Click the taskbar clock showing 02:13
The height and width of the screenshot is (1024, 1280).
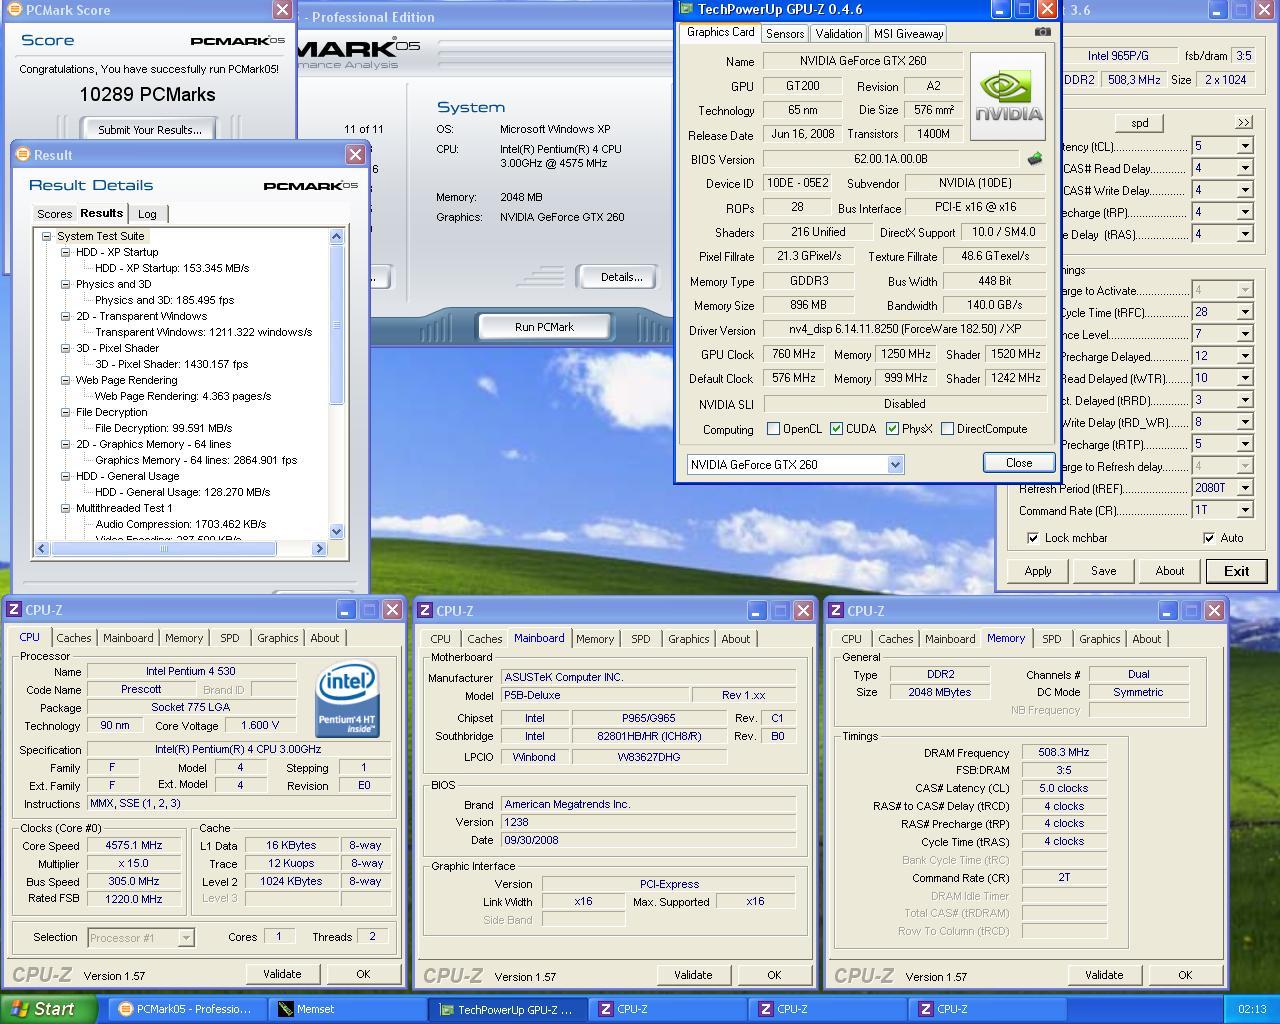coord(1252,1009)
